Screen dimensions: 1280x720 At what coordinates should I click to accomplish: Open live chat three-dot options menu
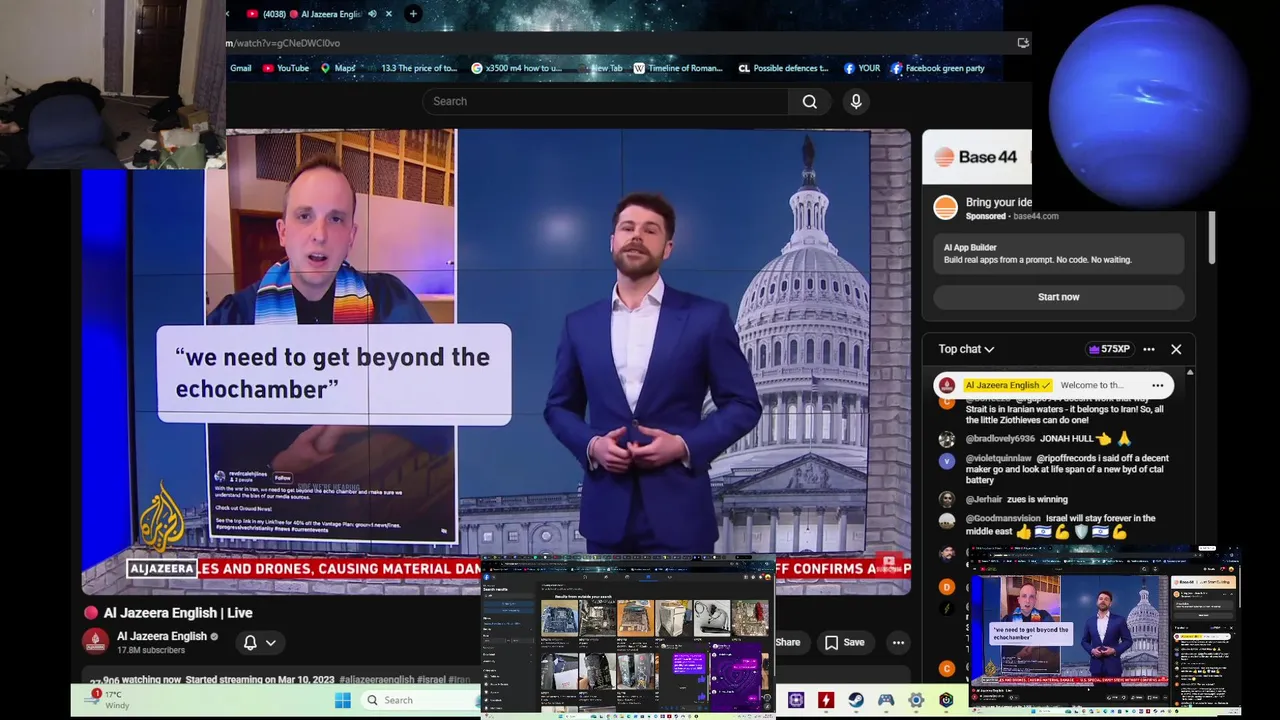(1149, 349)
